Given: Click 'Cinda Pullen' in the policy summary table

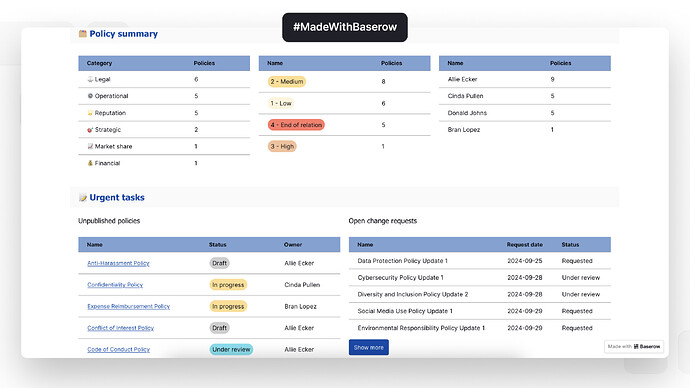Looking at the screenshot, I should pos(465,96).
